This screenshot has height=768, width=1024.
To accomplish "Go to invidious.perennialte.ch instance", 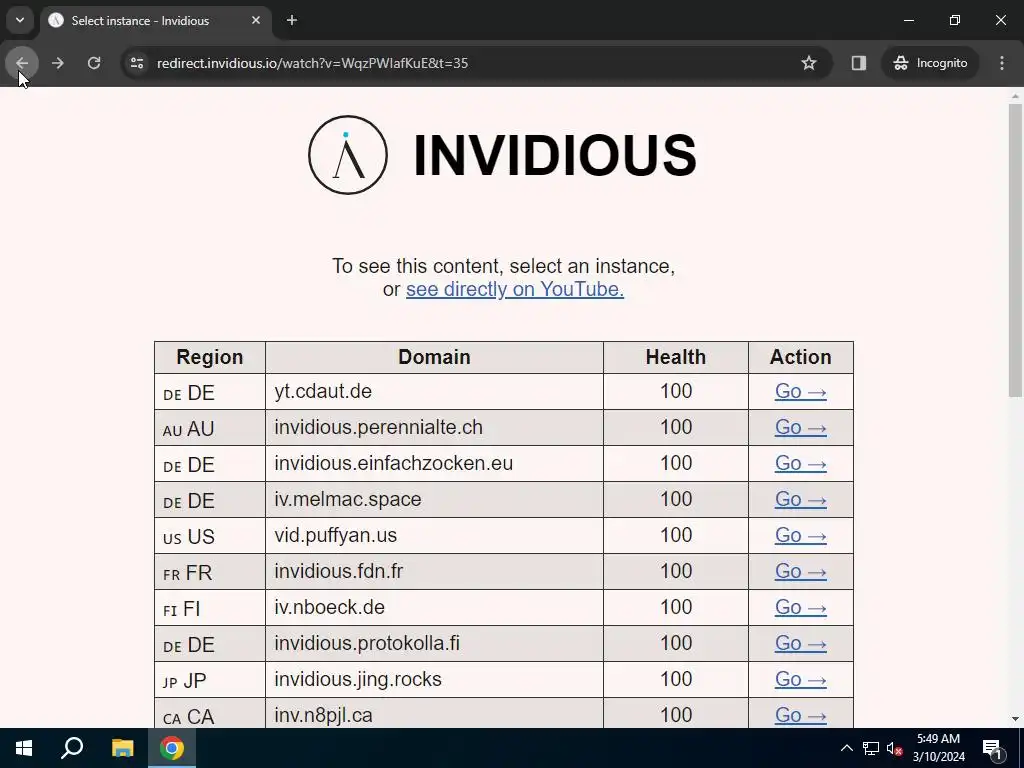I will (x=801, y=427).
